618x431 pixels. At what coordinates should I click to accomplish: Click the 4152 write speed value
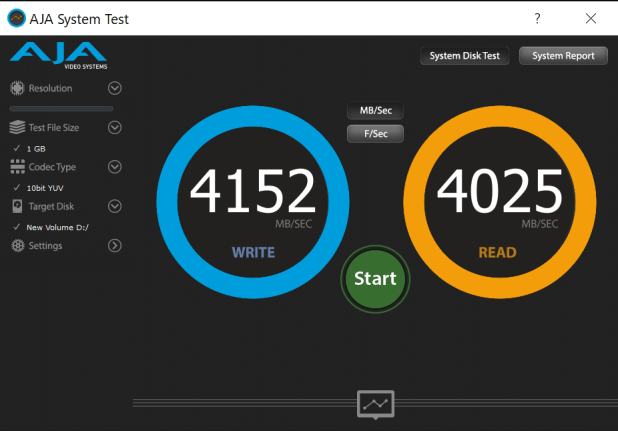[x=253, y=191]
